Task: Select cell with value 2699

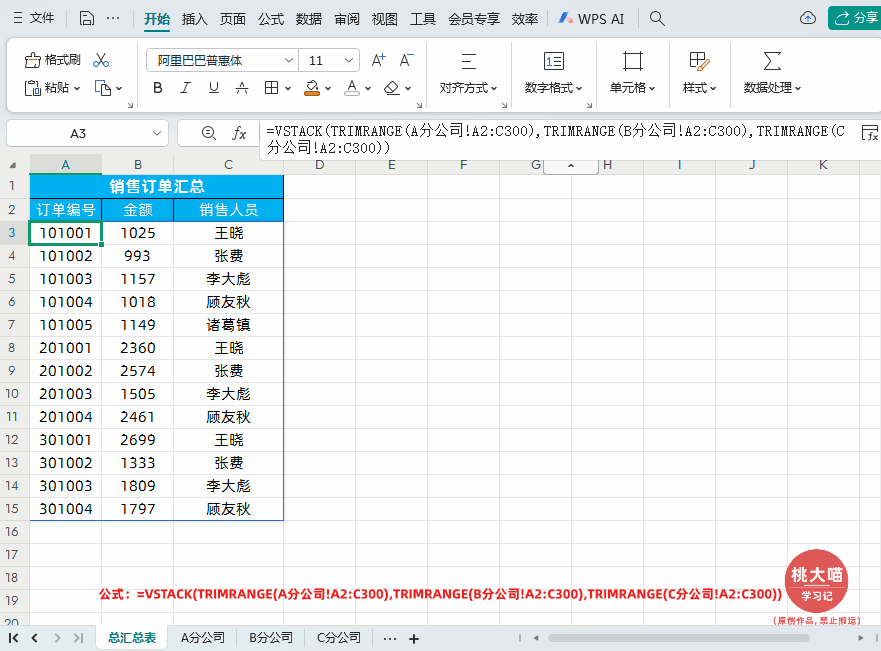Action: [138, 440]
